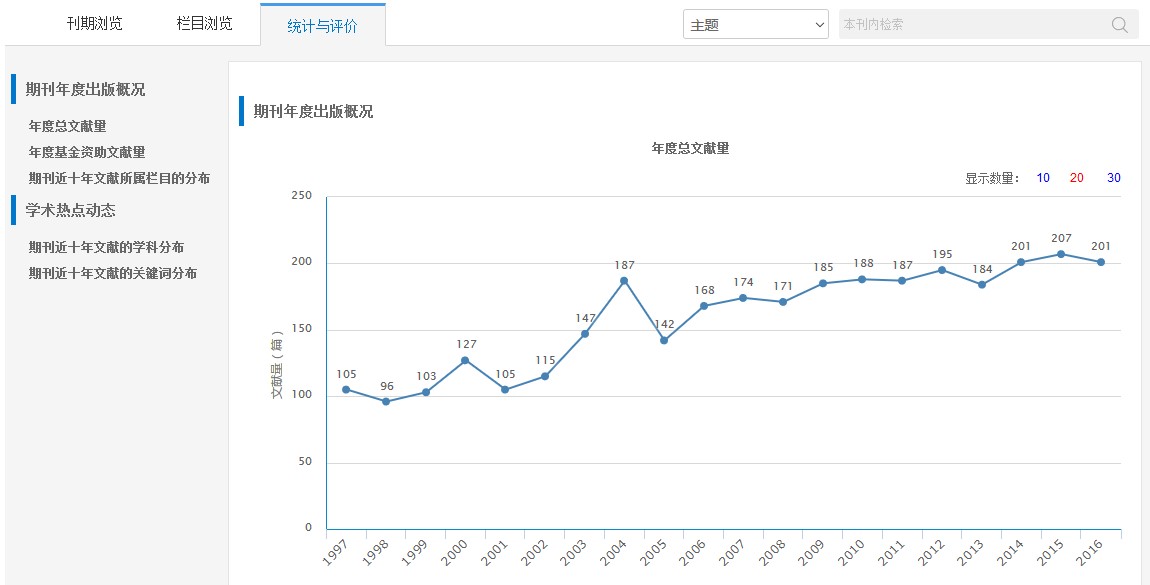Select the 统计与评价 tab
This screenshot has height=585, width=1150.
[322, 26]
